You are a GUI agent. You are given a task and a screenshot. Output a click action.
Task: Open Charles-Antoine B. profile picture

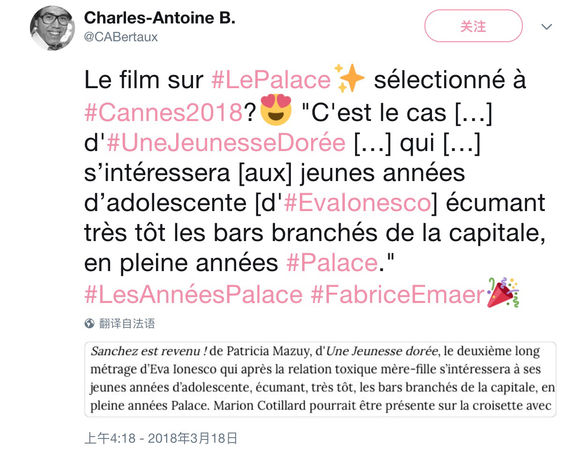tap(52, 28)
